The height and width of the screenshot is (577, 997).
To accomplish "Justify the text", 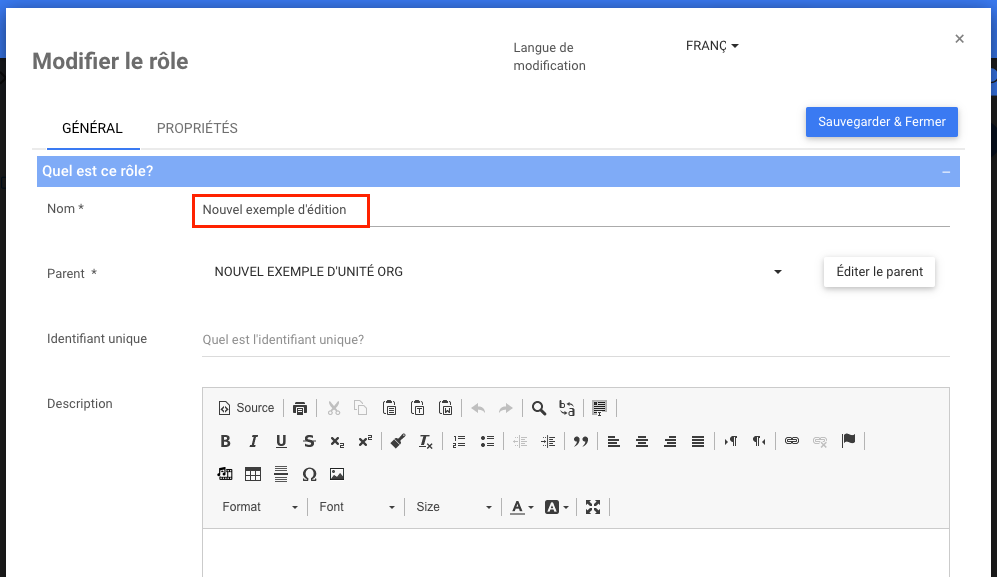I will coord(698,441).
